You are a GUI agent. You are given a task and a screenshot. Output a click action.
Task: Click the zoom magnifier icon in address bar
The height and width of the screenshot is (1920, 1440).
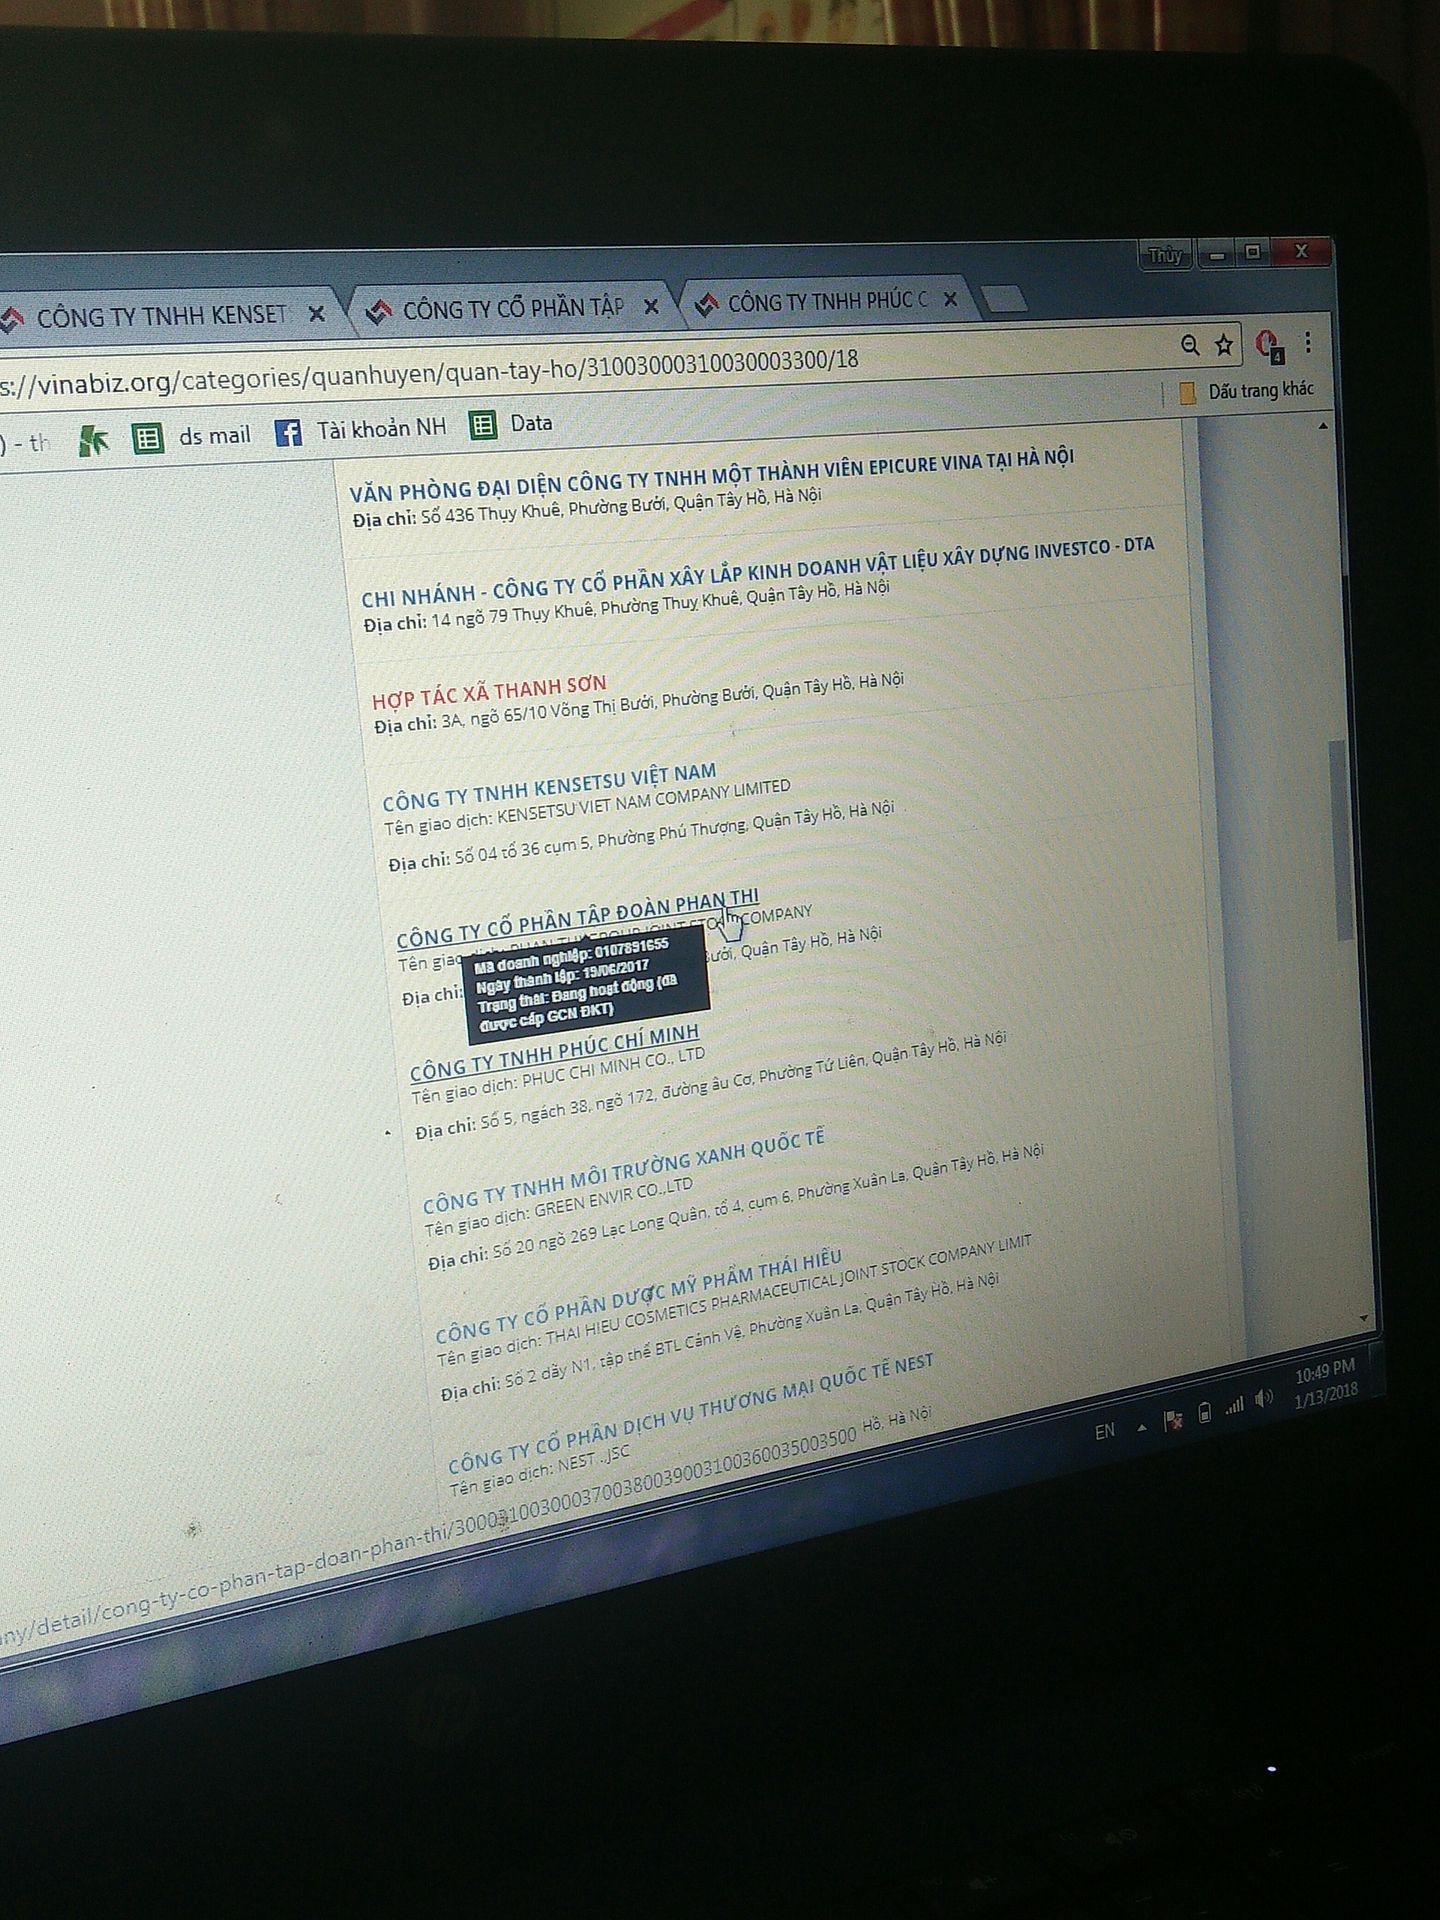click(1189, 346)
